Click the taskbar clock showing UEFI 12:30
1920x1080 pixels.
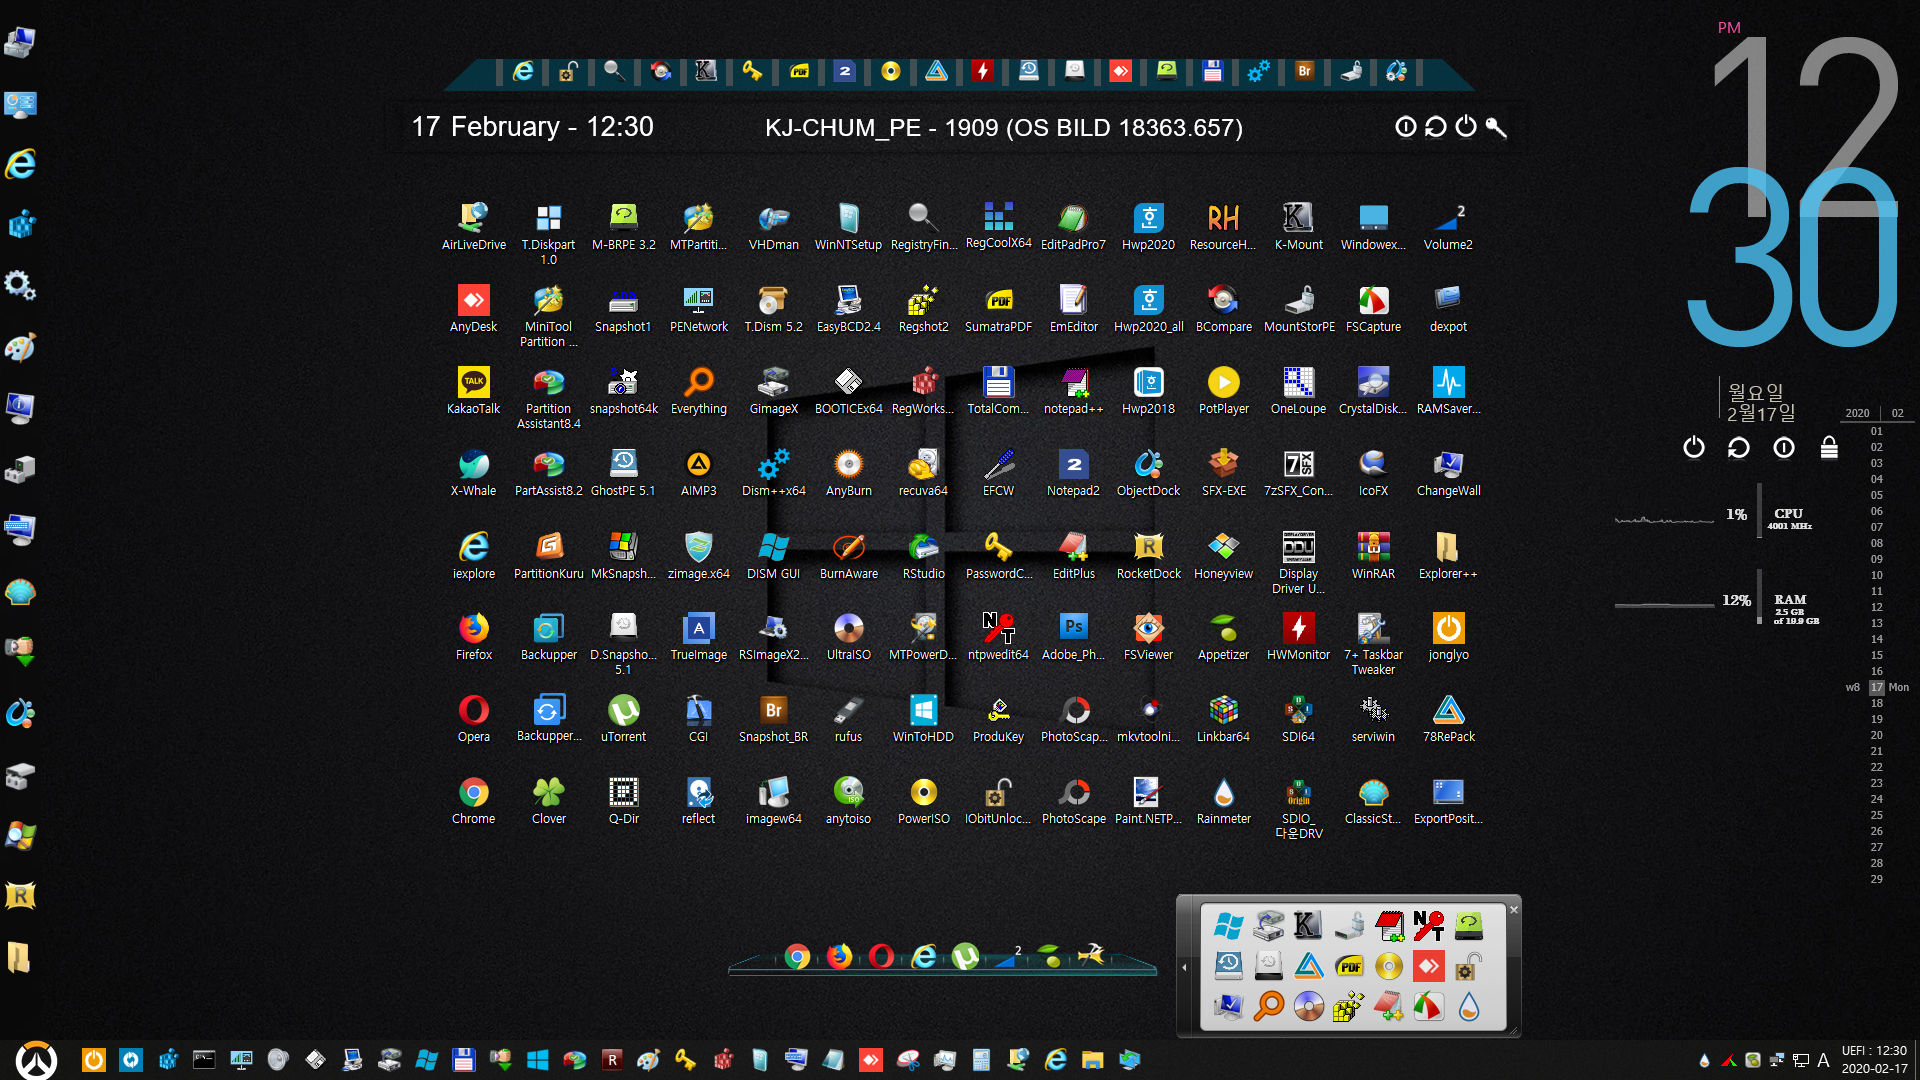tap(1874, 1060)
